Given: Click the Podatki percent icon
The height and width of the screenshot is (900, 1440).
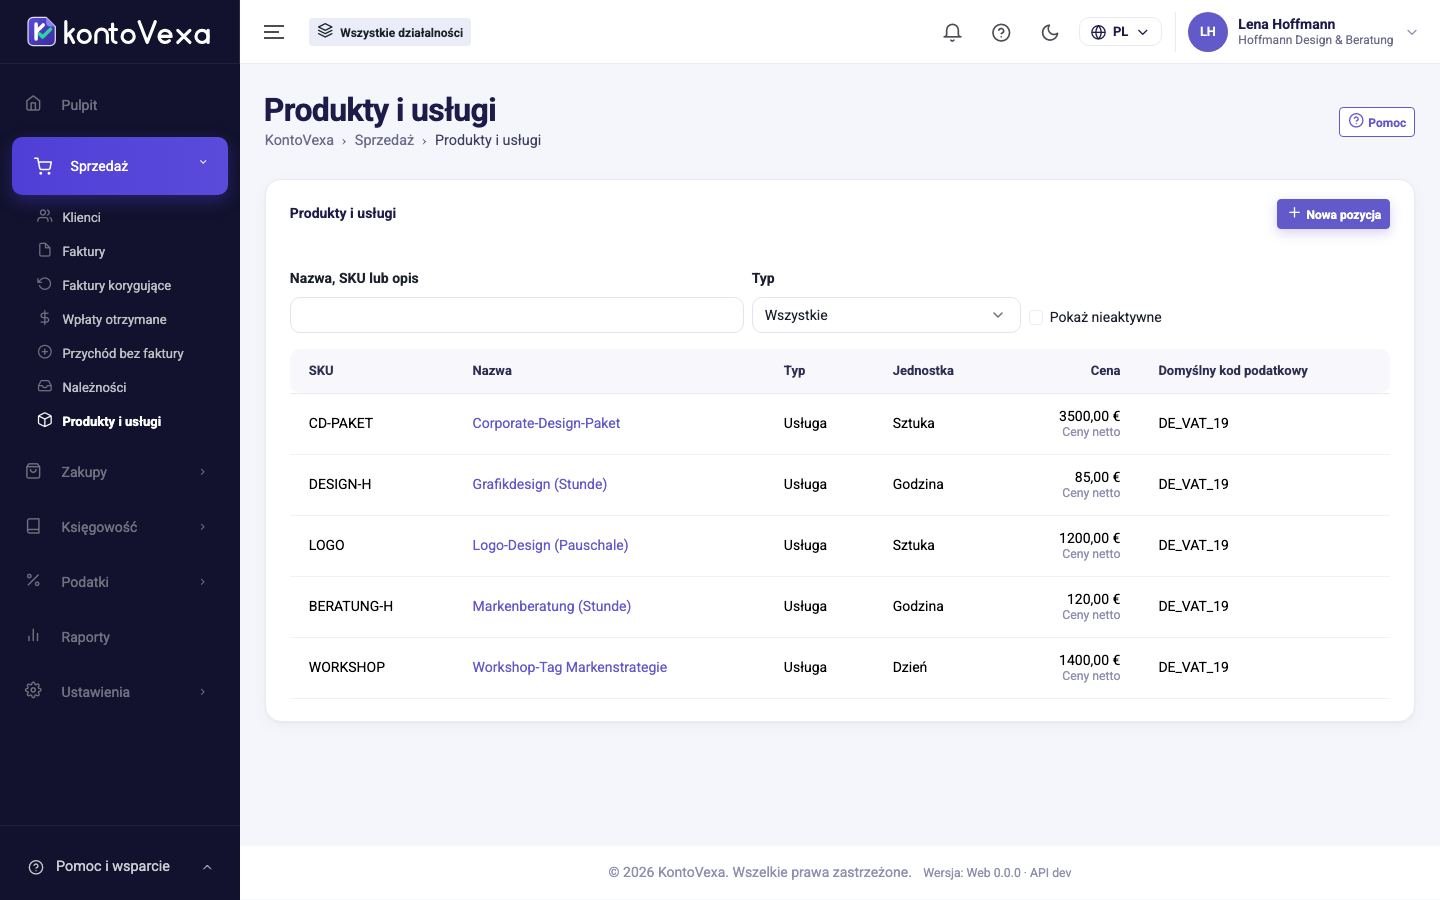Looking at the screenshot, I should 33,580.
